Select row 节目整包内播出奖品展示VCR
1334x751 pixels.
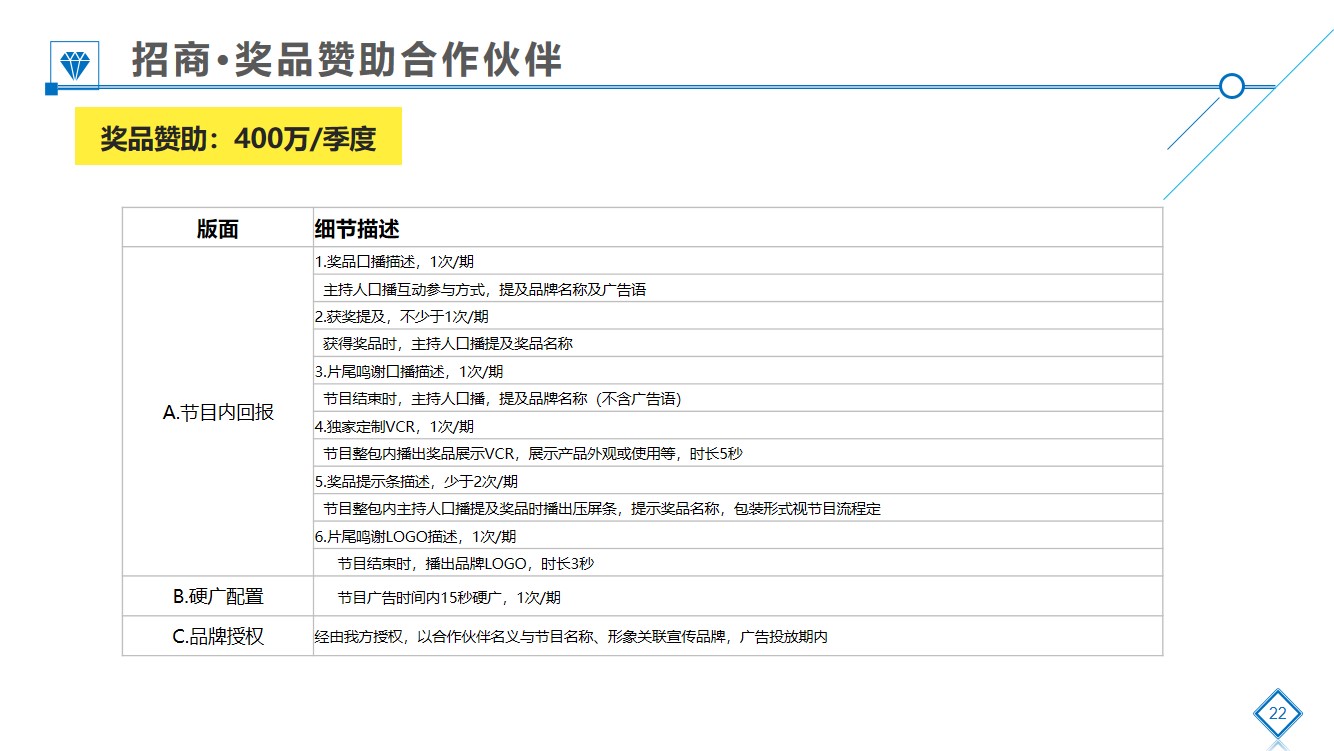[x=738, y=453]
